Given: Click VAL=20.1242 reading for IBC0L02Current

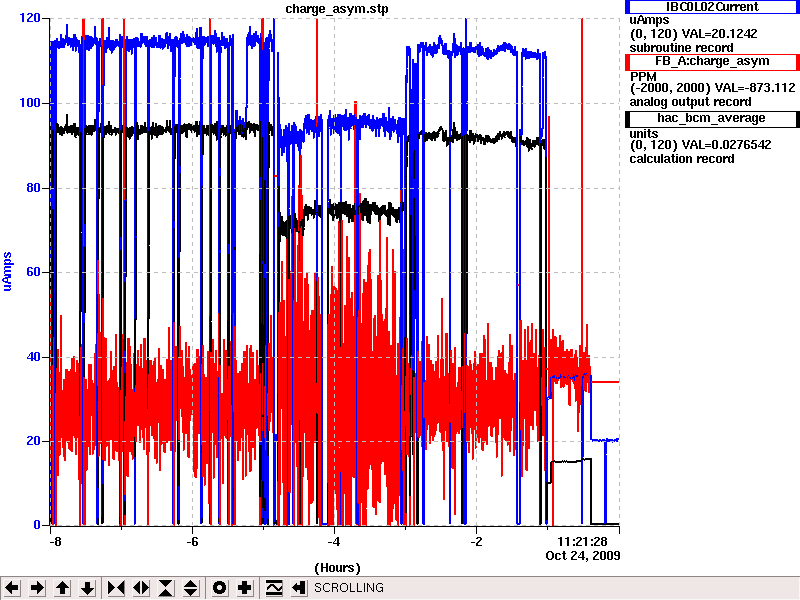Looking at the screenshot, I should click(x=719, y=34).
